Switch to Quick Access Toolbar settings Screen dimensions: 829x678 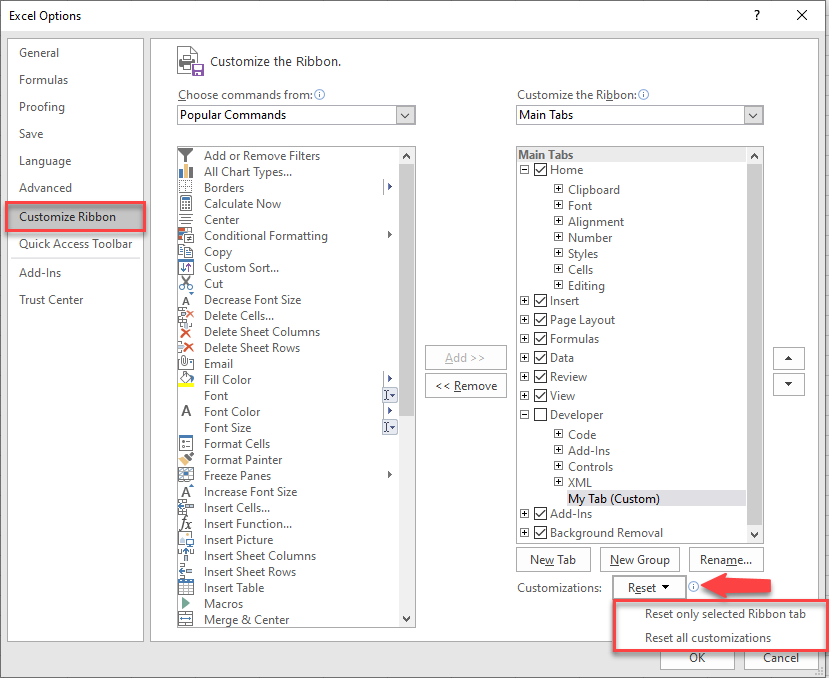click(76, 244)
